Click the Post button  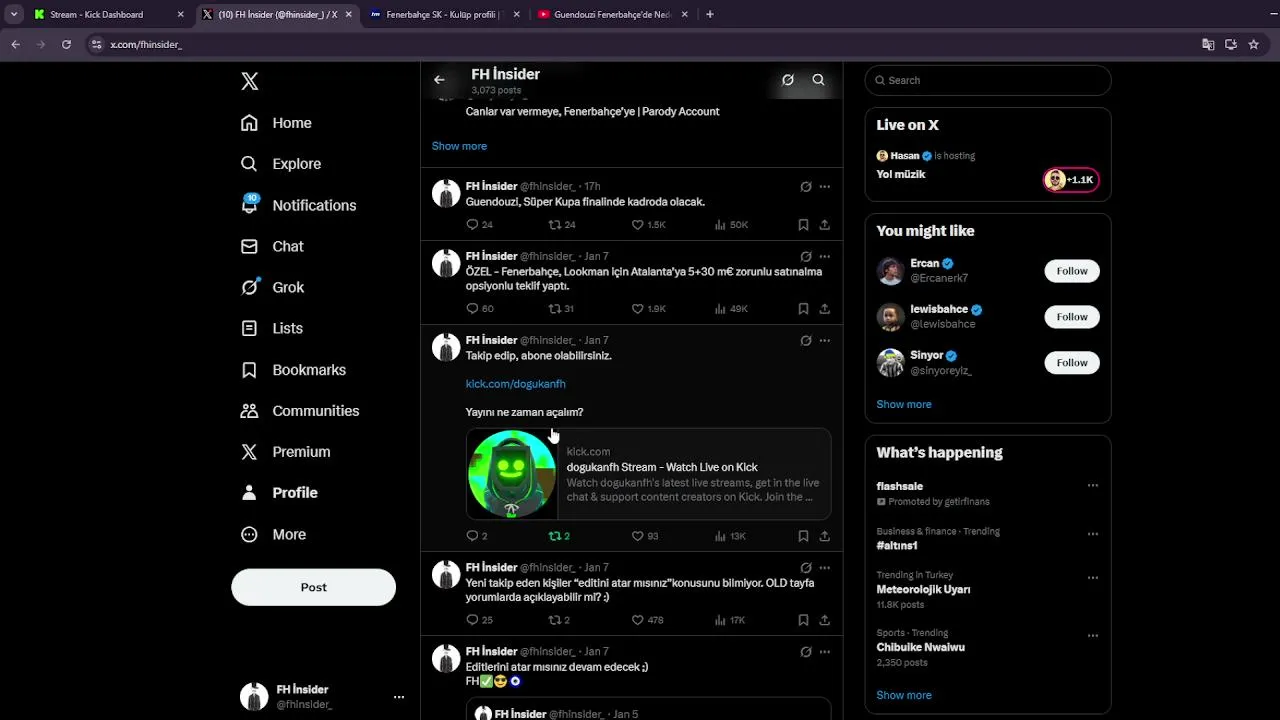313,587
